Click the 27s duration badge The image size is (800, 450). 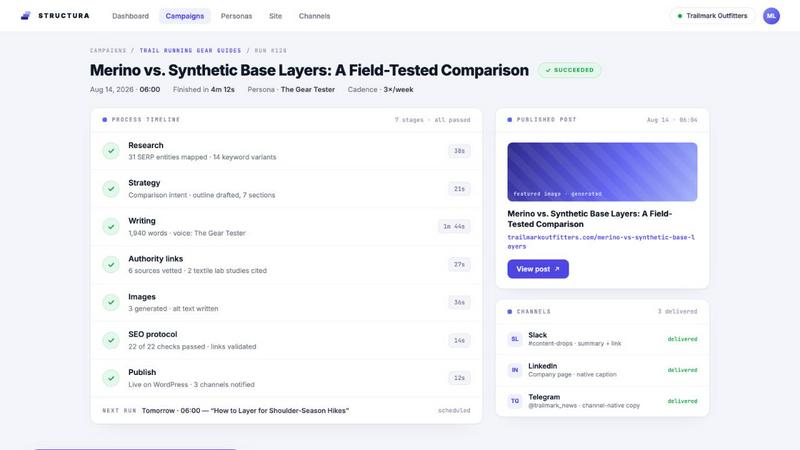459,264
